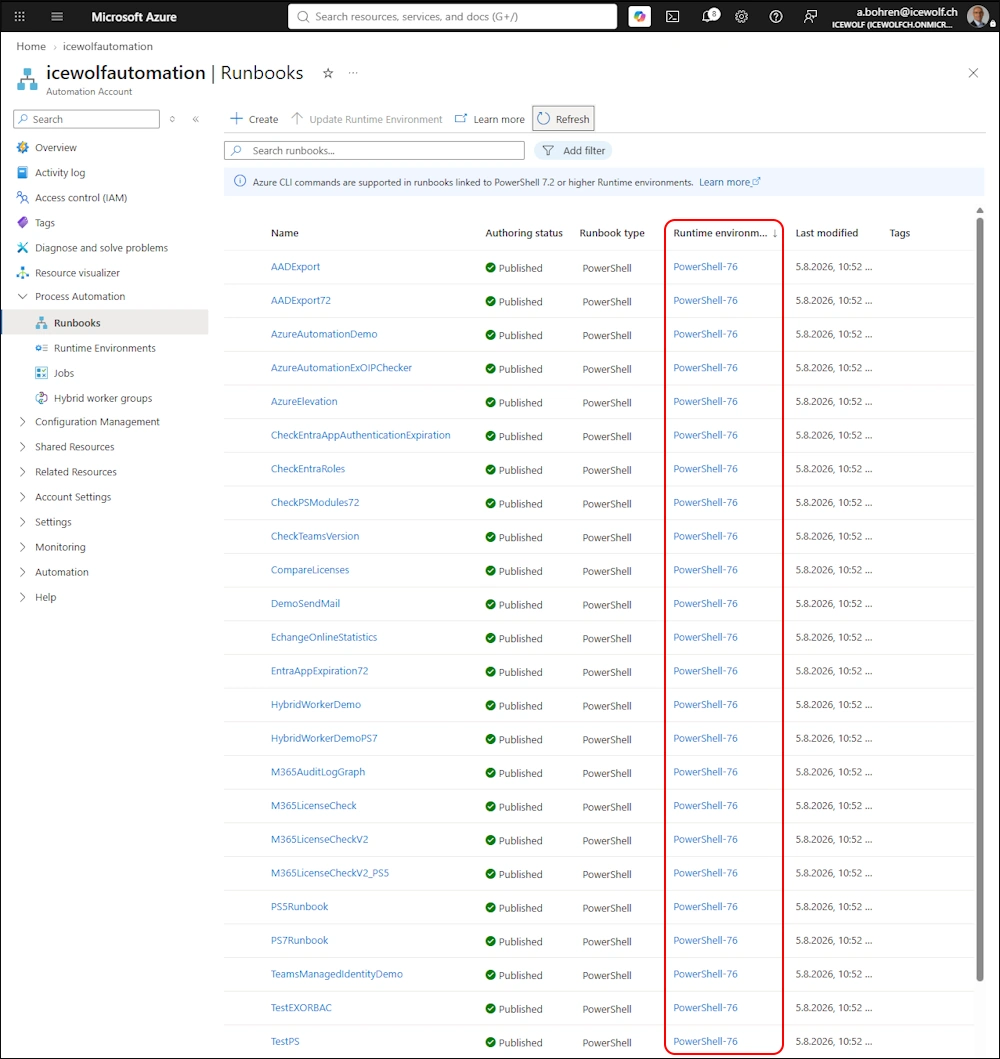The image size is (1000, 1059).
Task: Click Add filter button
Action: [573, 151]
